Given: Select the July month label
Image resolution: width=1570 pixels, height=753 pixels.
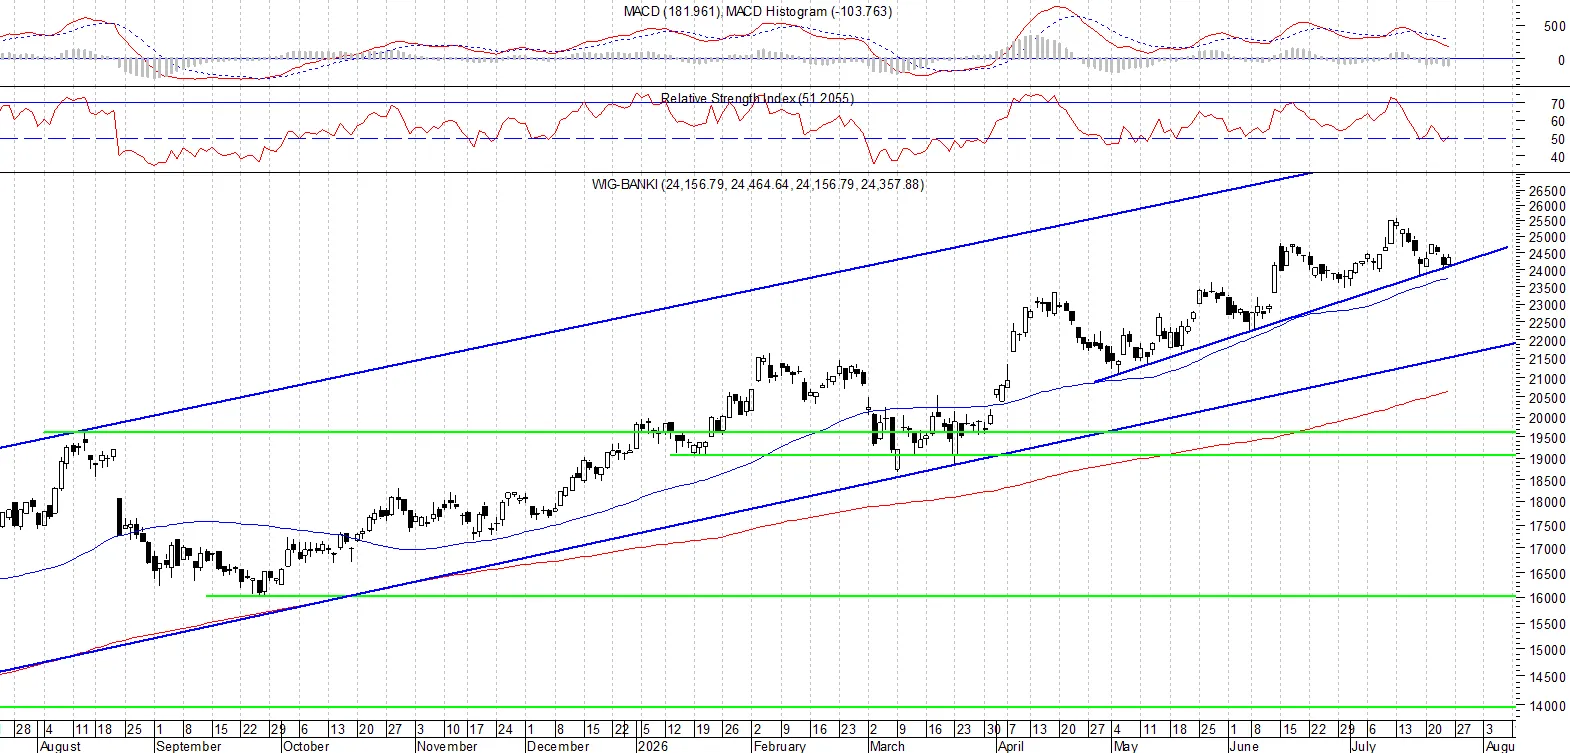Looking at the screenshot, I should point(1364,746).
